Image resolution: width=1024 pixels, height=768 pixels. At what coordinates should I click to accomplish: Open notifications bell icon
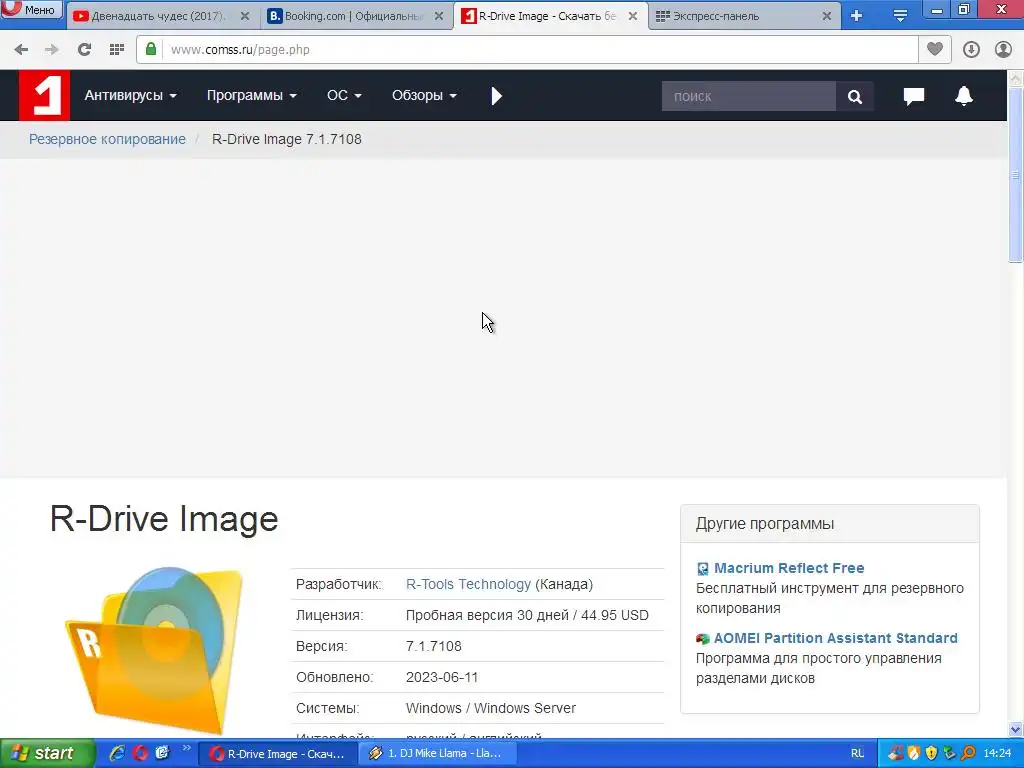[x=964, y=96]
